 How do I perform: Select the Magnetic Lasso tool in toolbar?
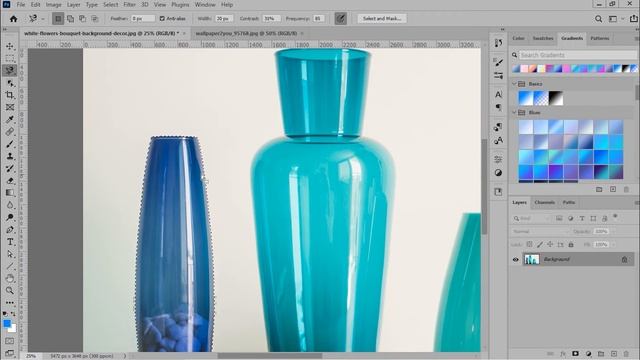10,71
